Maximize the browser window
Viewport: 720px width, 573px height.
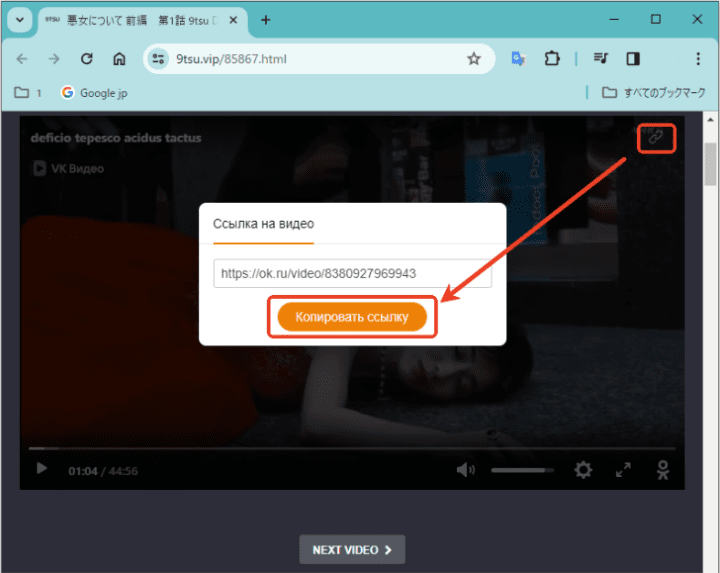click(x=656, y=19)
